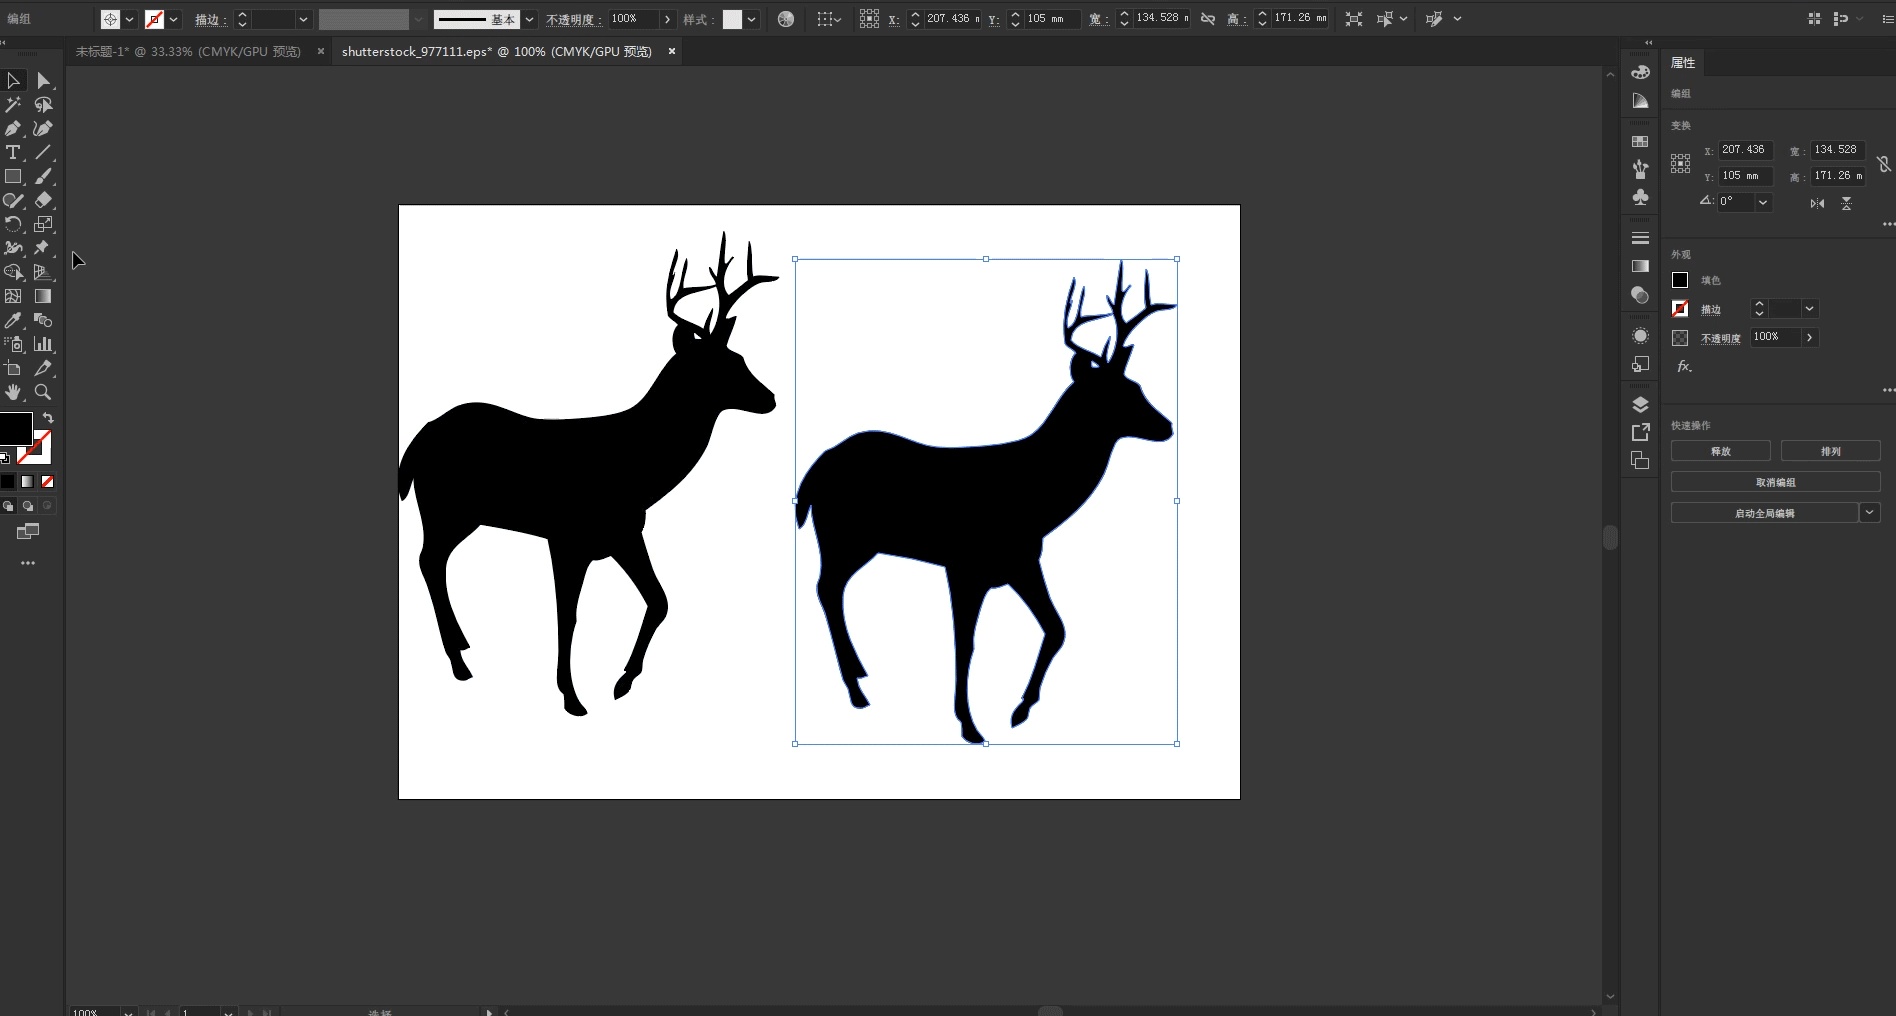Image resolution: width=1896 pixels, height=1016 pixels.
Task: Select the Direct Selection arrow tool
Action: (x=43, y=80)
